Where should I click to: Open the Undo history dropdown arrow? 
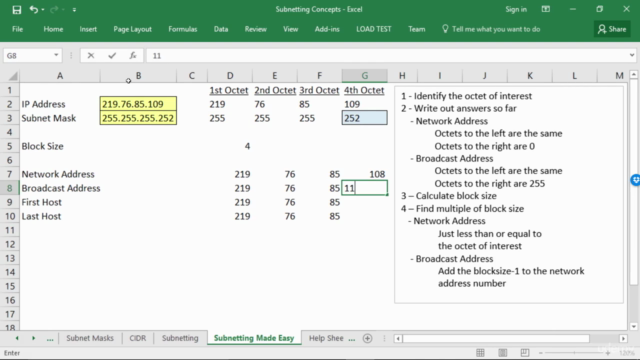[x=43, y=9]
